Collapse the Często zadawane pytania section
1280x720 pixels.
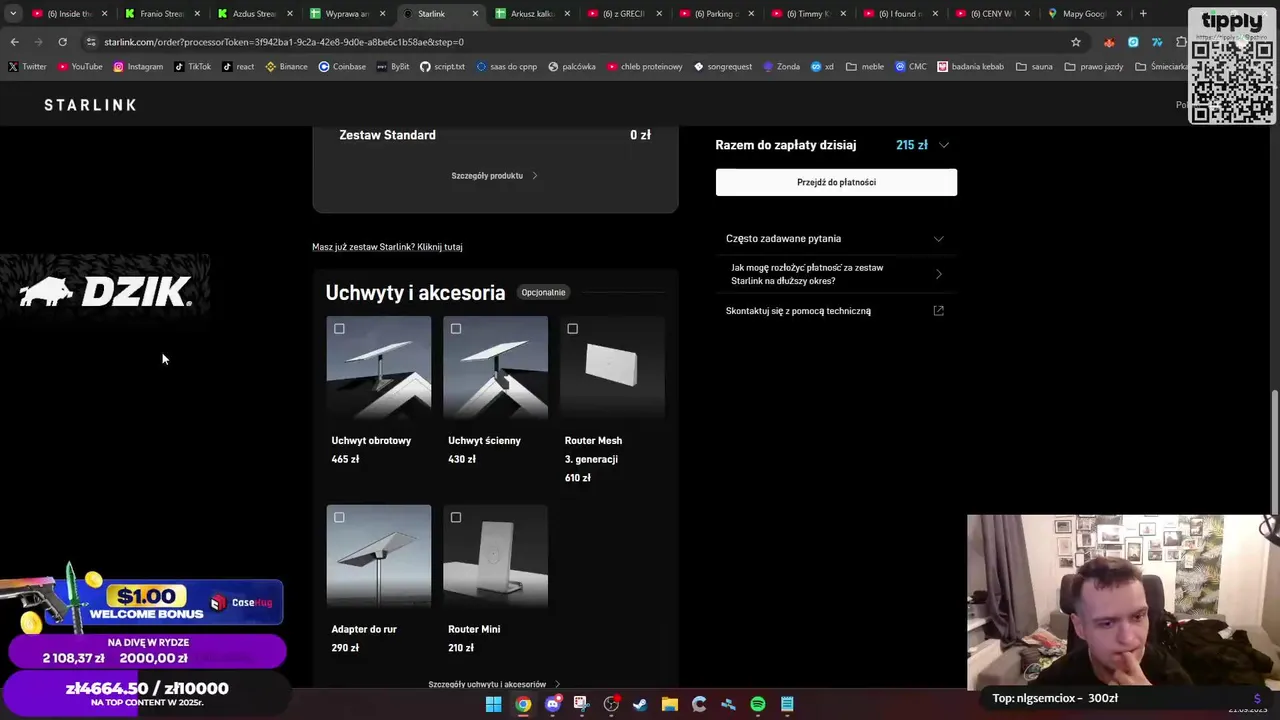click(x=938, y=238)
